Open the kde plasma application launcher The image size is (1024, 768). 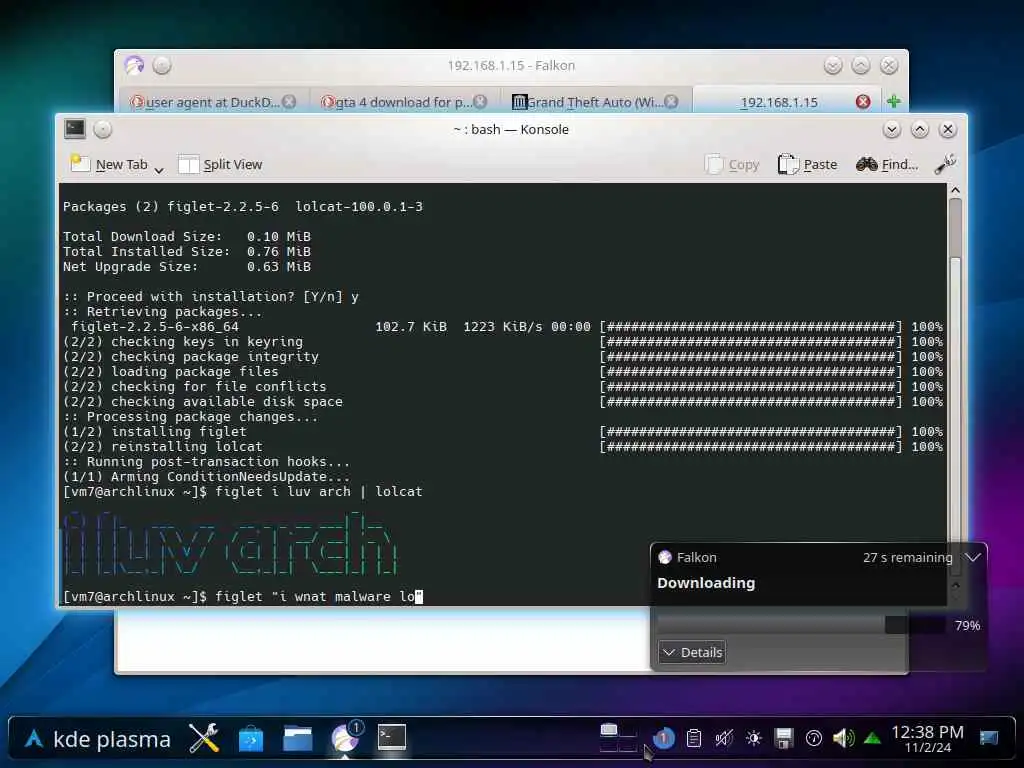coord(97,739)
